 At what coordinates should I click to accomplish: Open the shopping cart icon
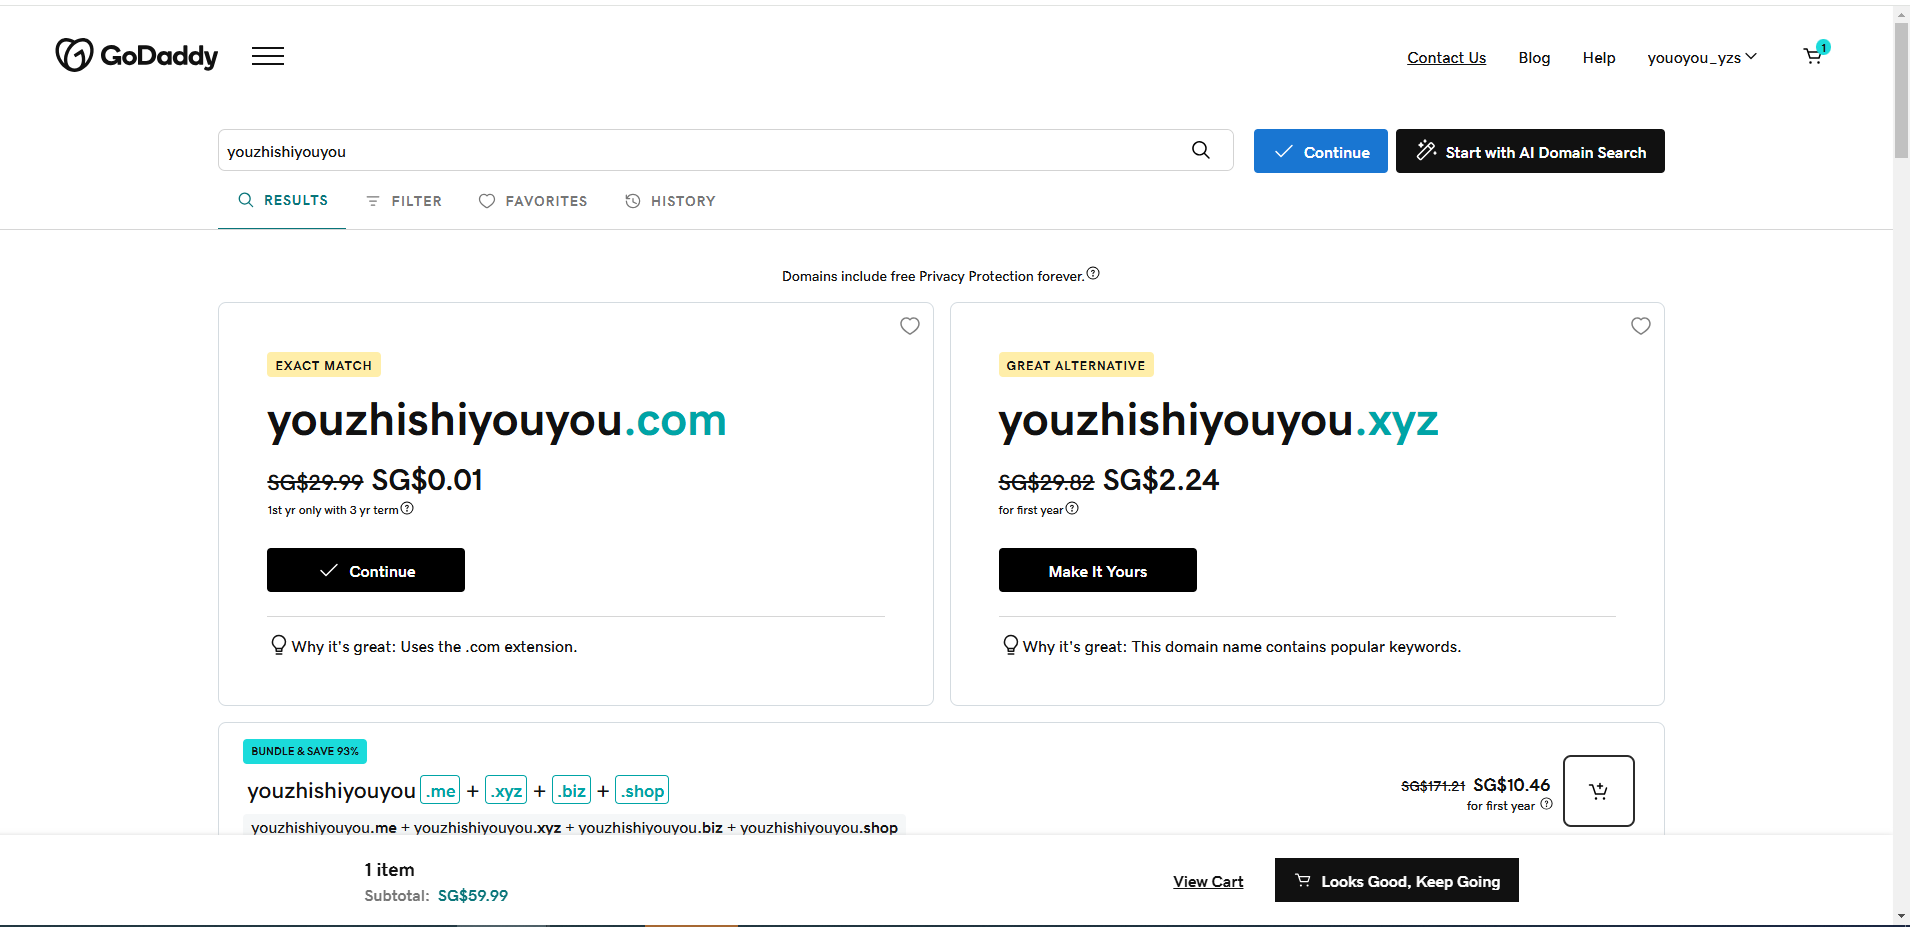(x=1813, y=56)
